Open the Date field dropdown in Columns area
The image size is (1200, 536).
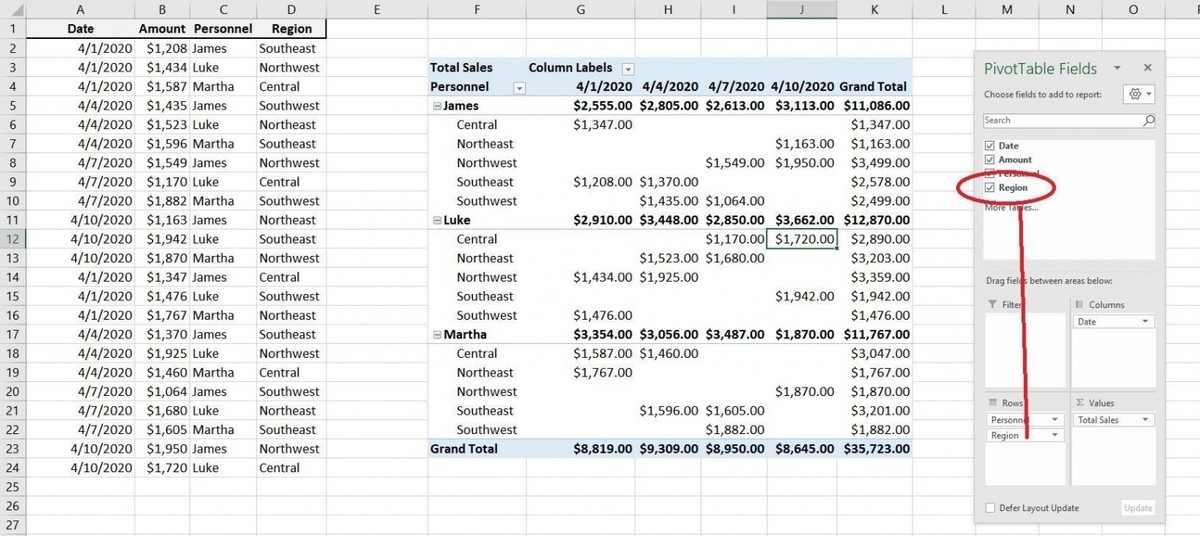click(1145, 322)
